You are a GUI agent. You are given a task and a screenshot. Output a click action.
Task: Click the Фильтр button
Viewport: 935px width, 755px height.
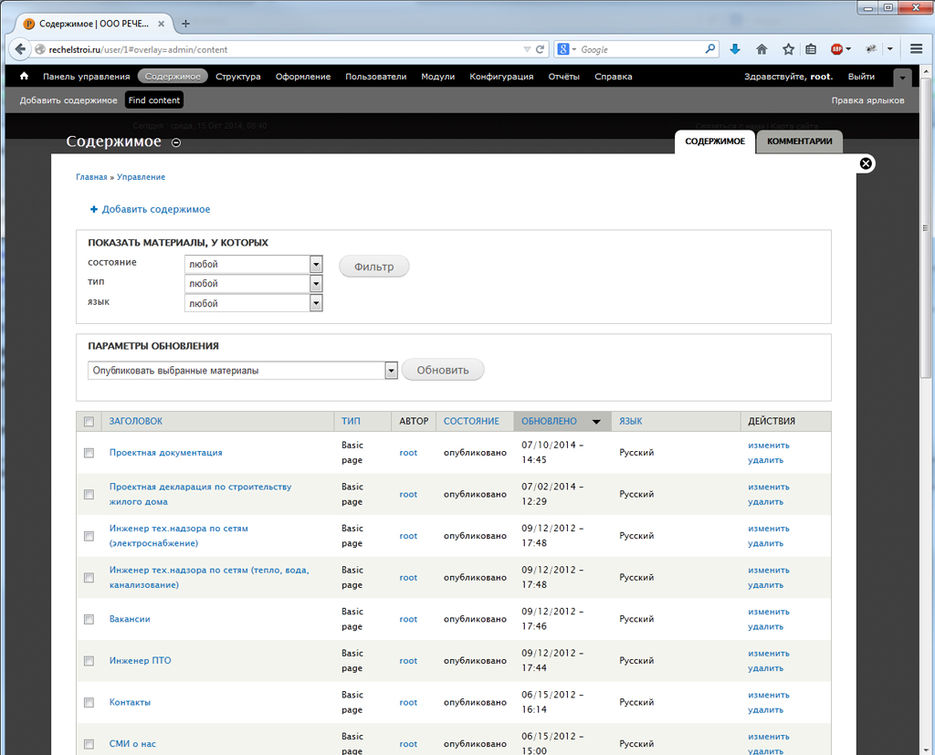[x=374, y=267]
